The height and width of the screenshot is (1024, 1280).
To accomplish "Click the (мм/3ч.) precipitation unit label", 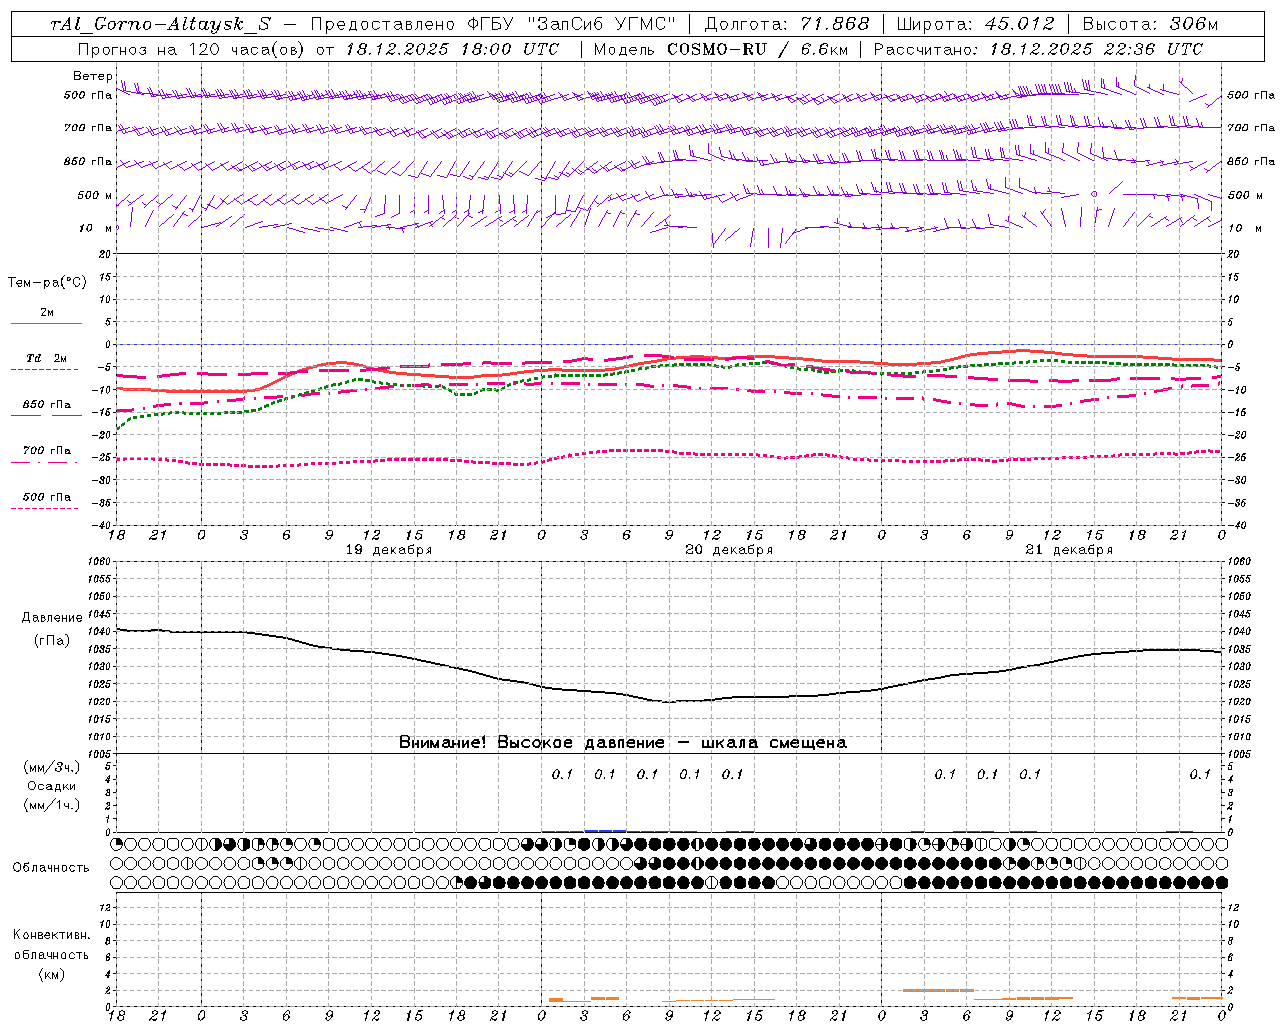I will click(52, 767).
